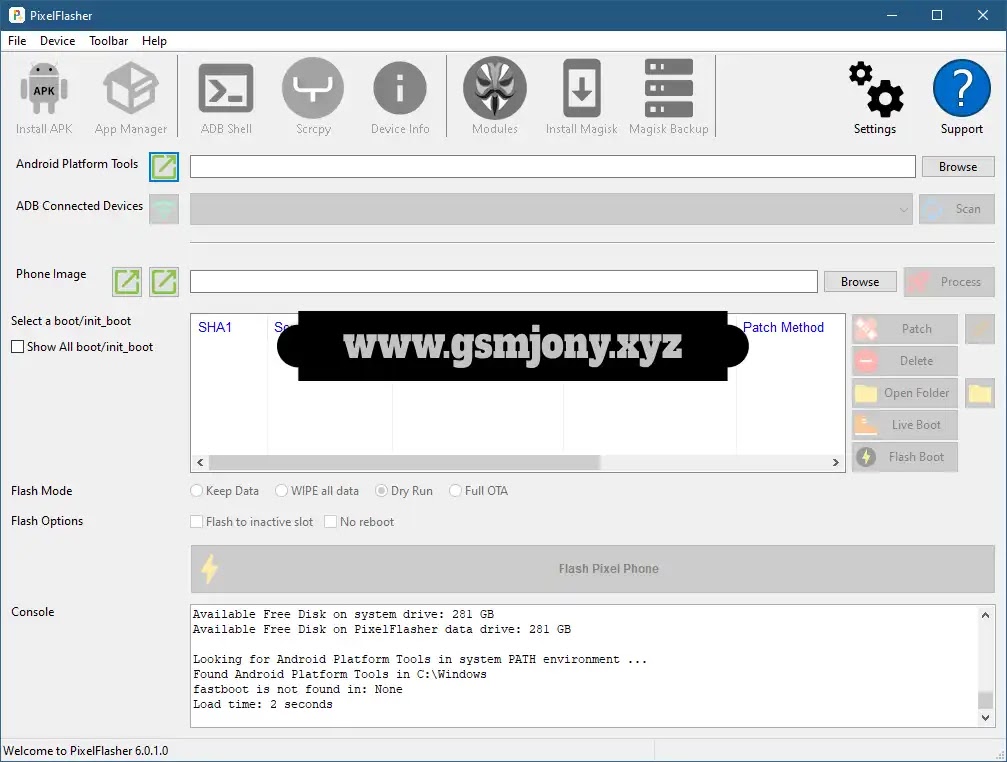
Task: Click the small icon button next to Patch
Action: [x=979, y=329]
